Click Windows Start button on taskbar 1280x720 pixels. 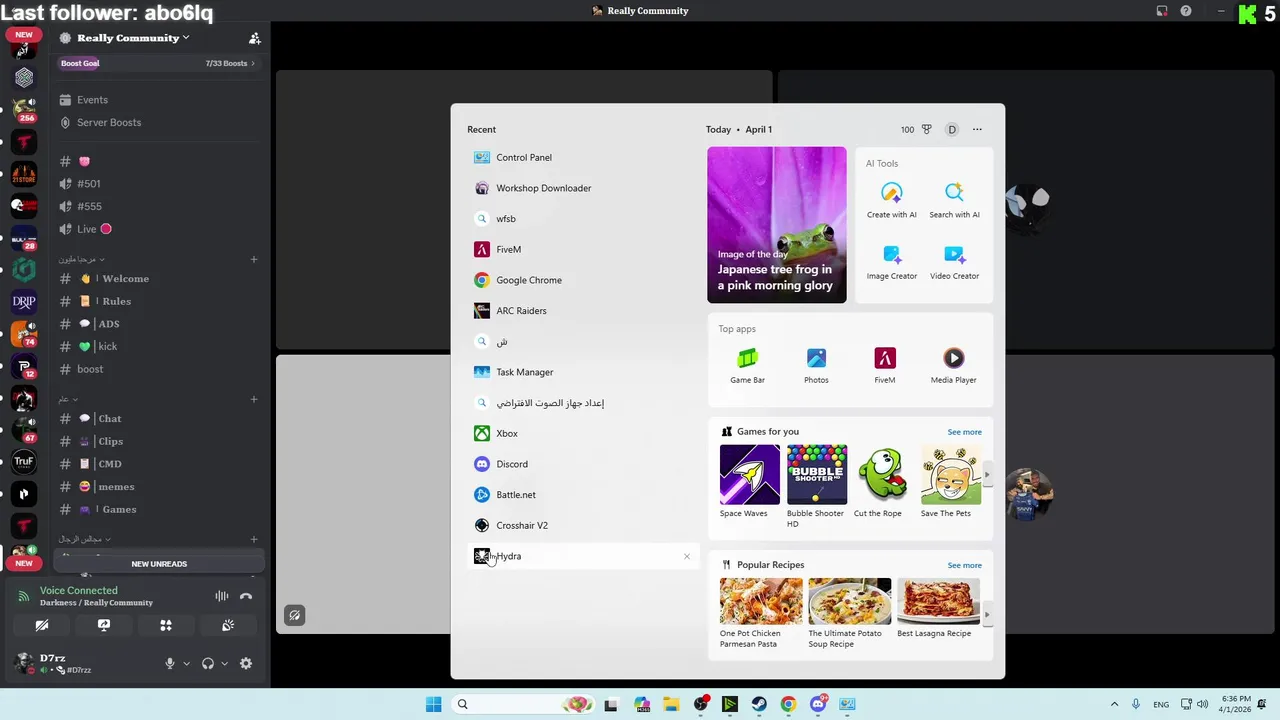tap(433, 704)
